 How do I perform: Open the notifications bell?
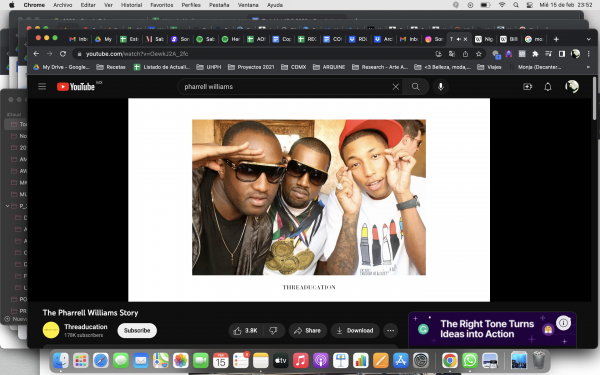[x=548, y=87]
